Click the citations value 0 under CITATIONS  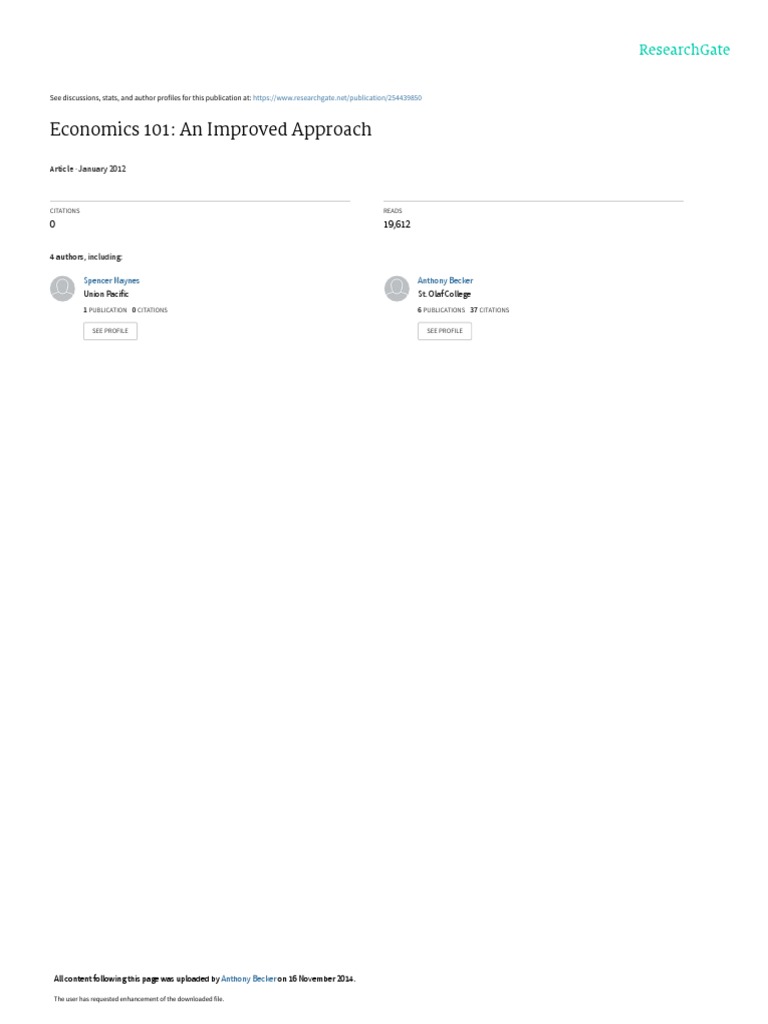(52, 224)
